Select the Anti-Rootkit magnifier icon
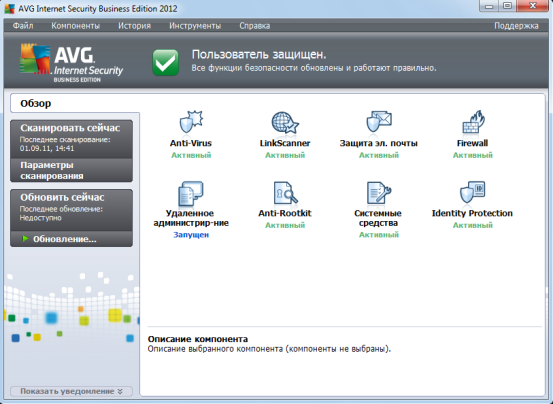Viewport: 553px width, 404px height. coord(285,193)
